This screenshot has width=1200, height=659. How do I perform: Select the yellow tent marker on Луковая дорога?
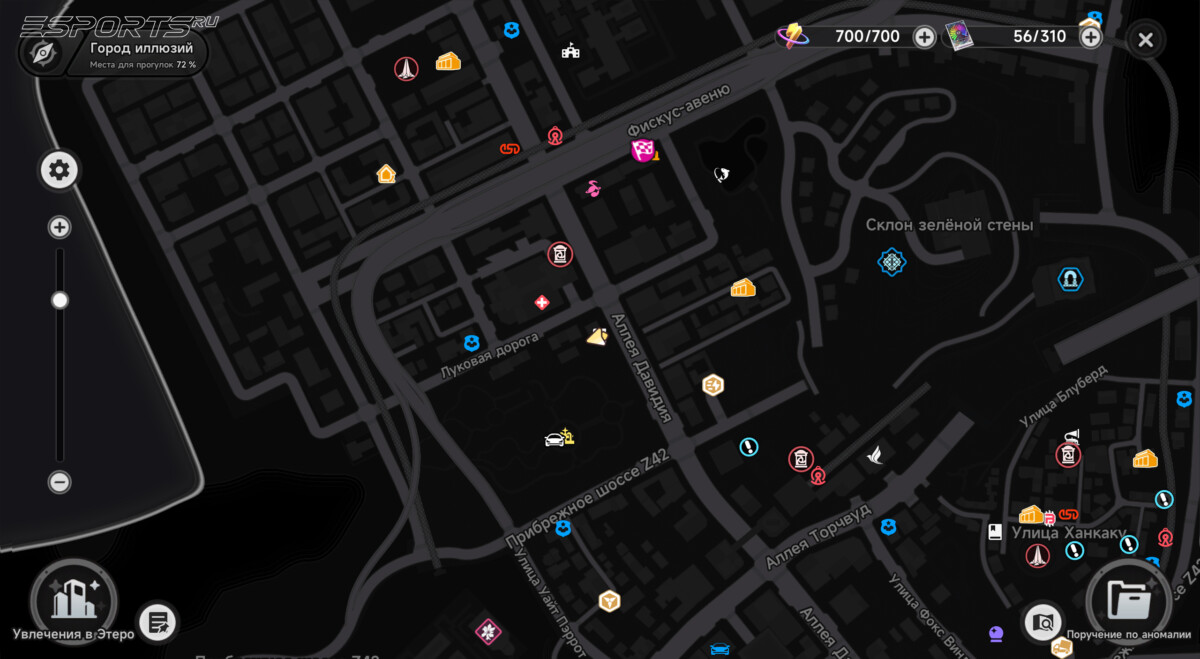[x=597, y=336]
